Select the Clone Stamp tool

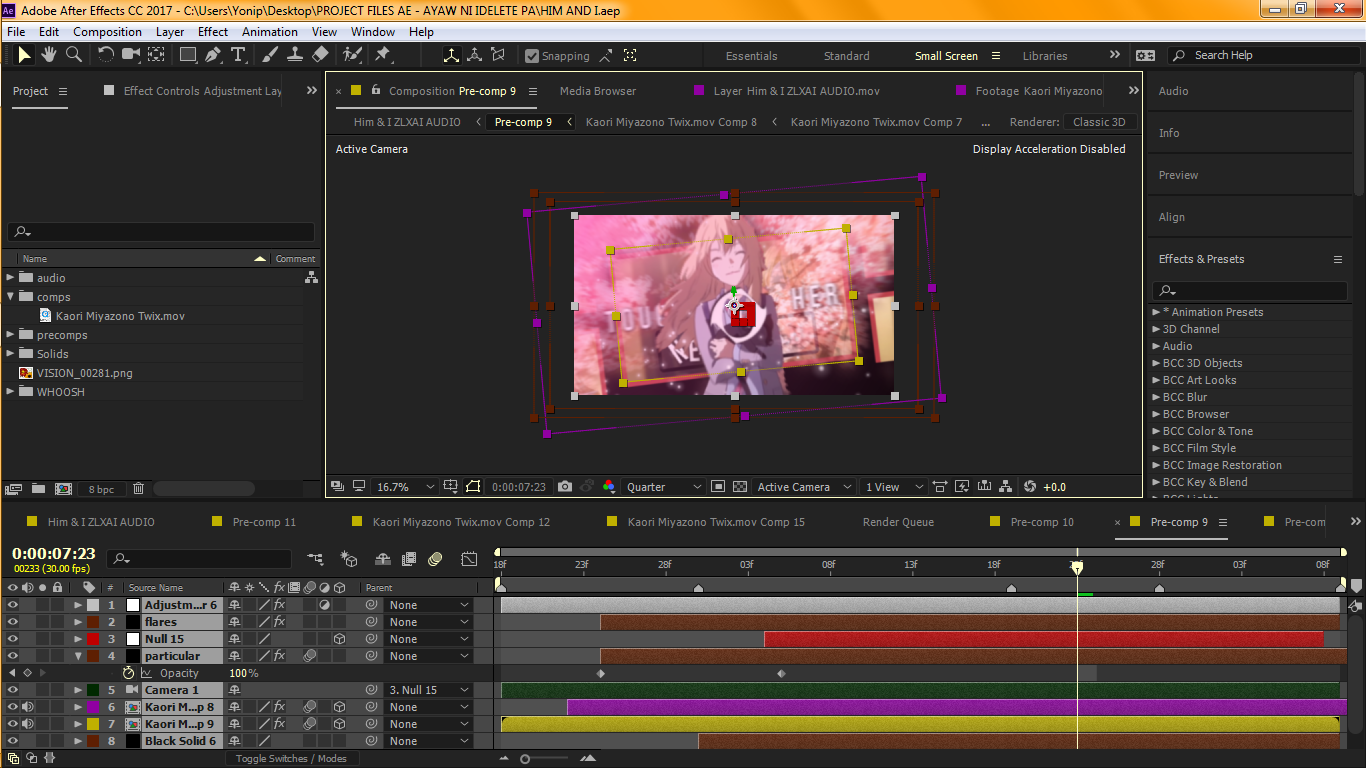coord(295,55)
